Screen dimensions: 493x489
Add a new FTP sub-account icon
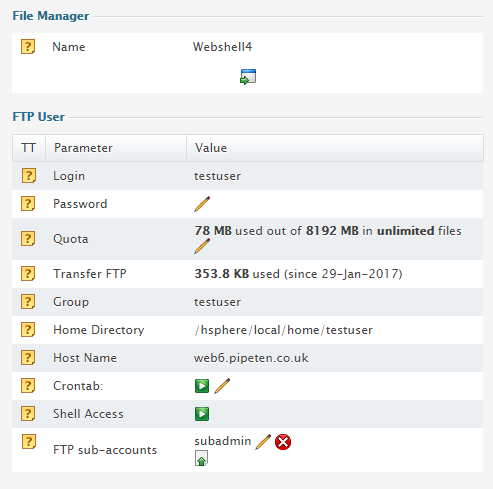[x=201, y=458]
